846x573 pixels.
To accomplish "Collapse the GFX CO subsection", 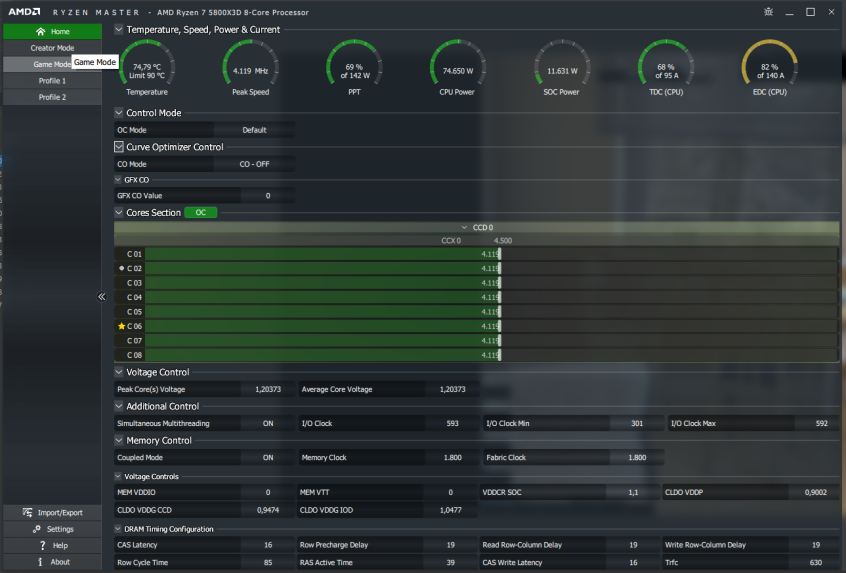I will [x=118, y=180].
